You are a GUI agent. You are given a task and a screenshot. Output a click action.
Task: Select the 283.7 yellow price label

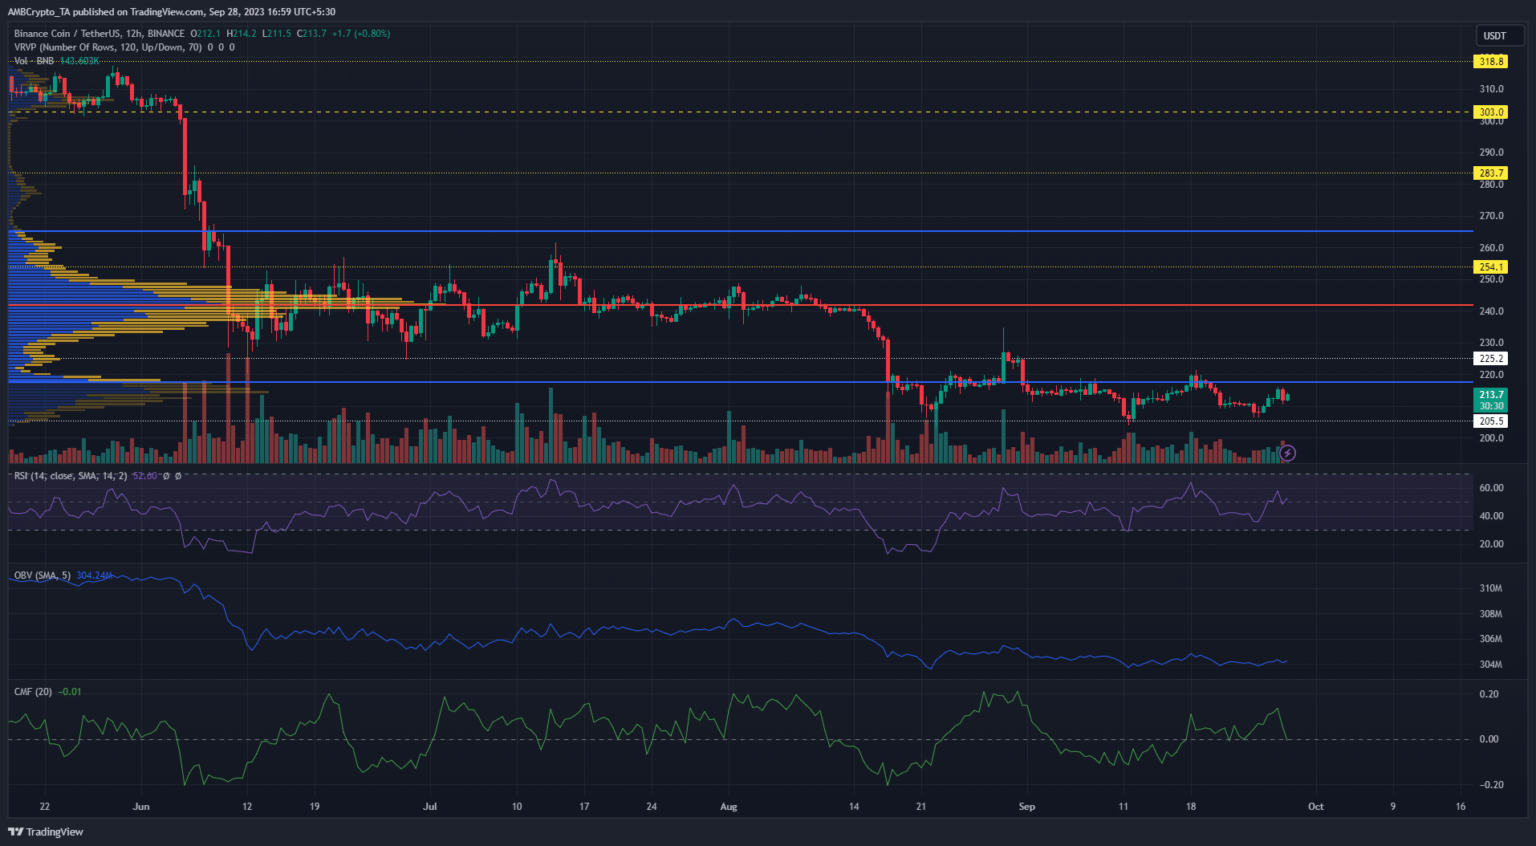(x=1491, y=173)
